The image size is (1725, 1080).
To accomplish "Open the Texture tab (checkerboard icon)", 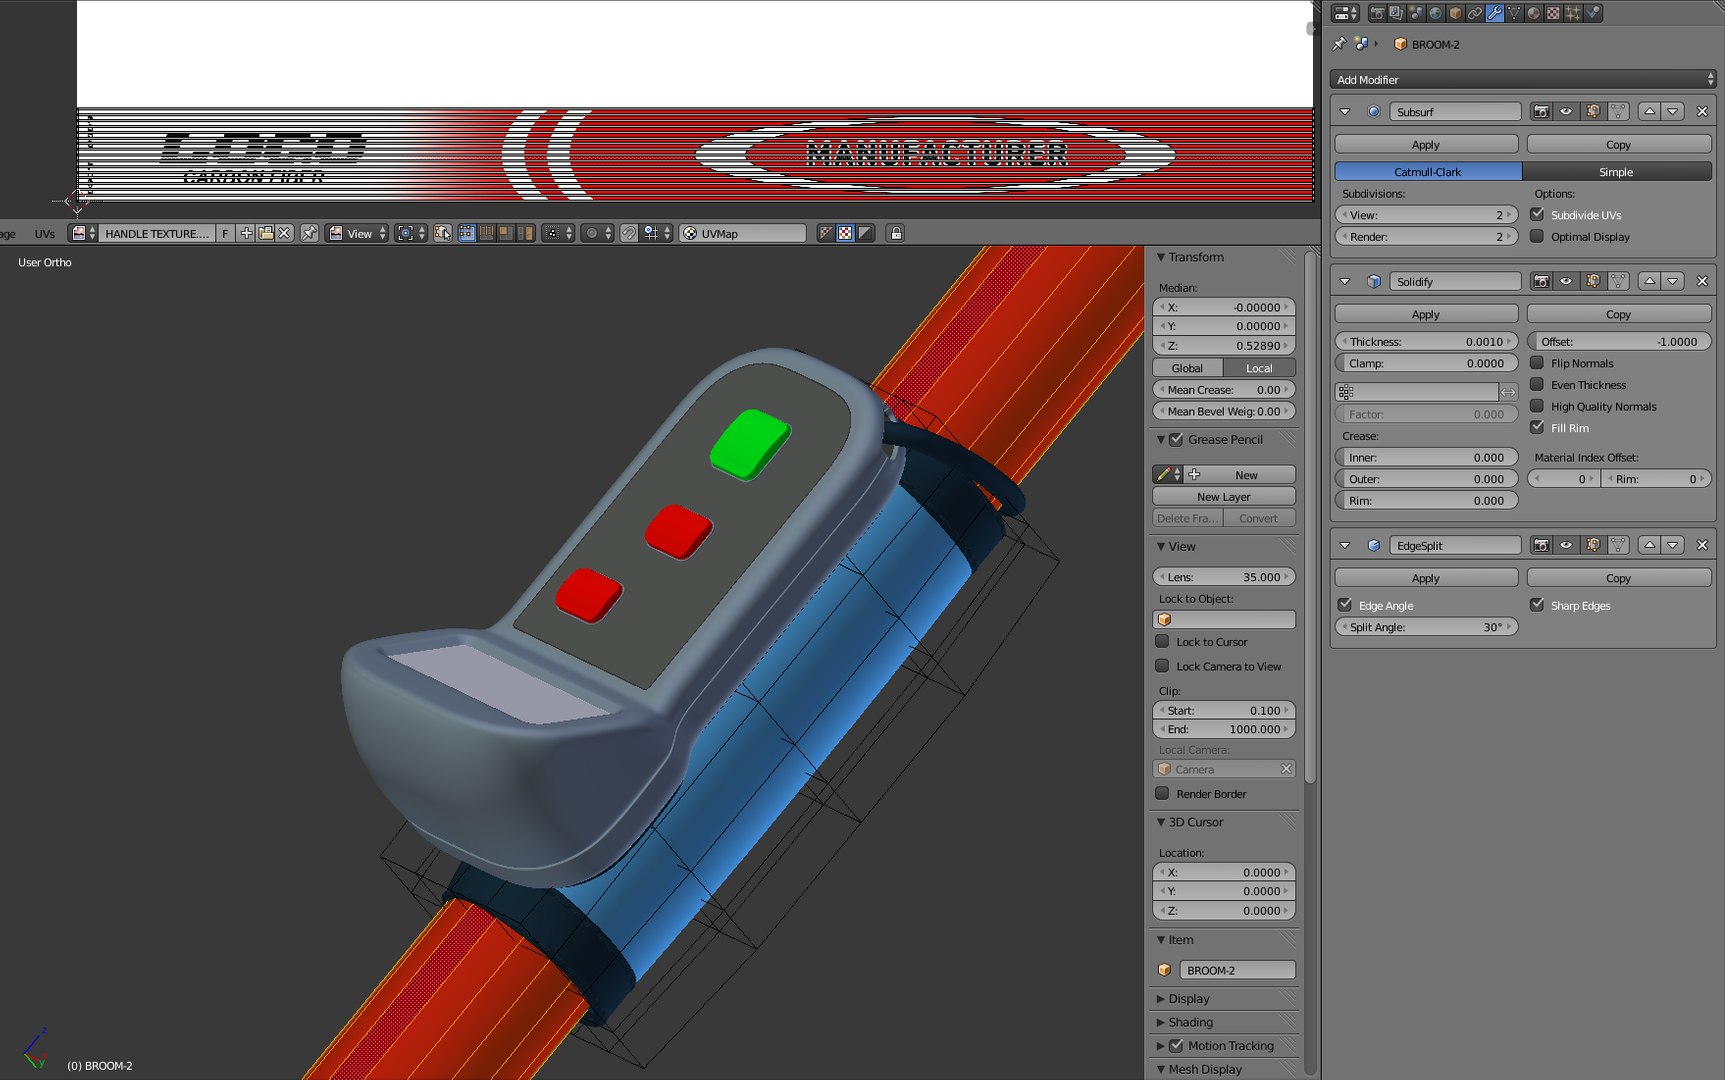I will coord(1553,13).
